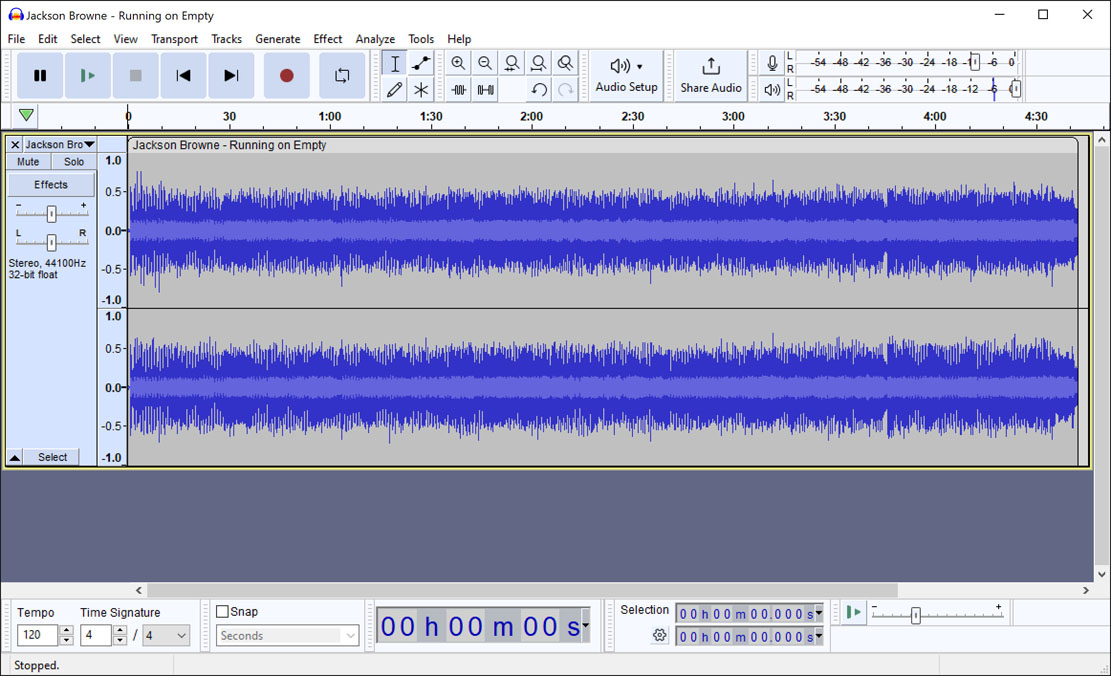Open the Seconds snap unit dropdown

288,636
